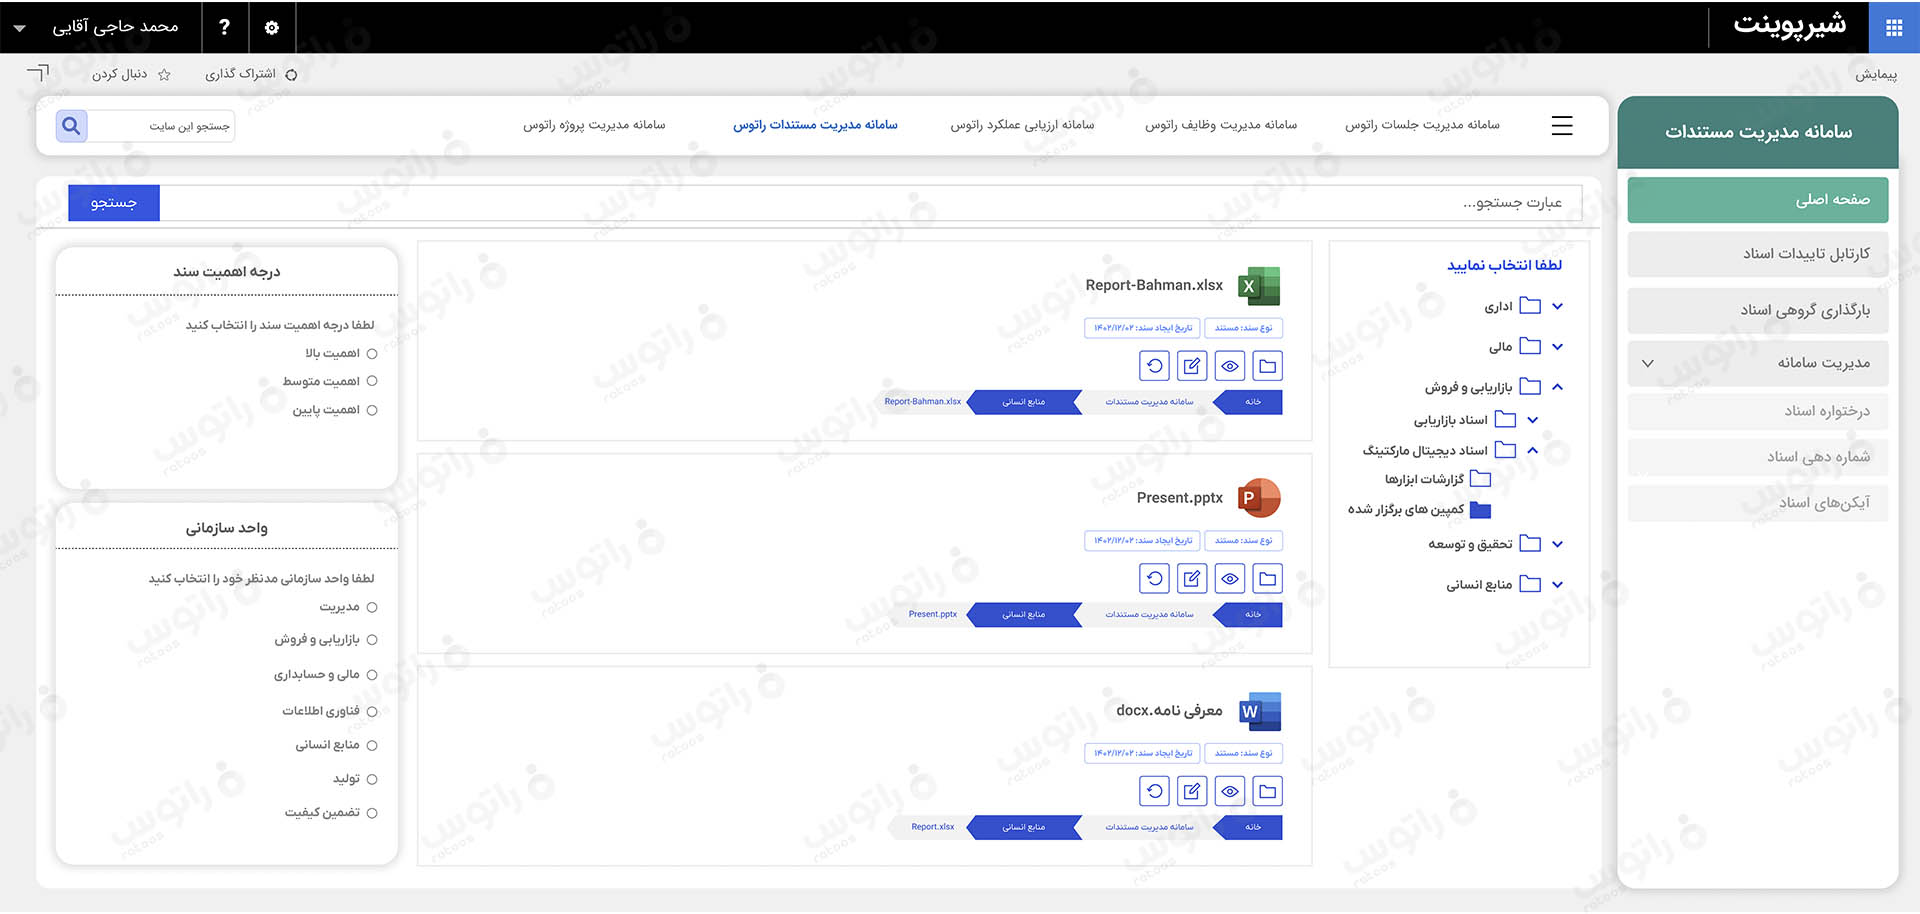The image size is (1920, 914).
Task: Expand the تحقیق و توسعه folder
Action: [1557, 545]
